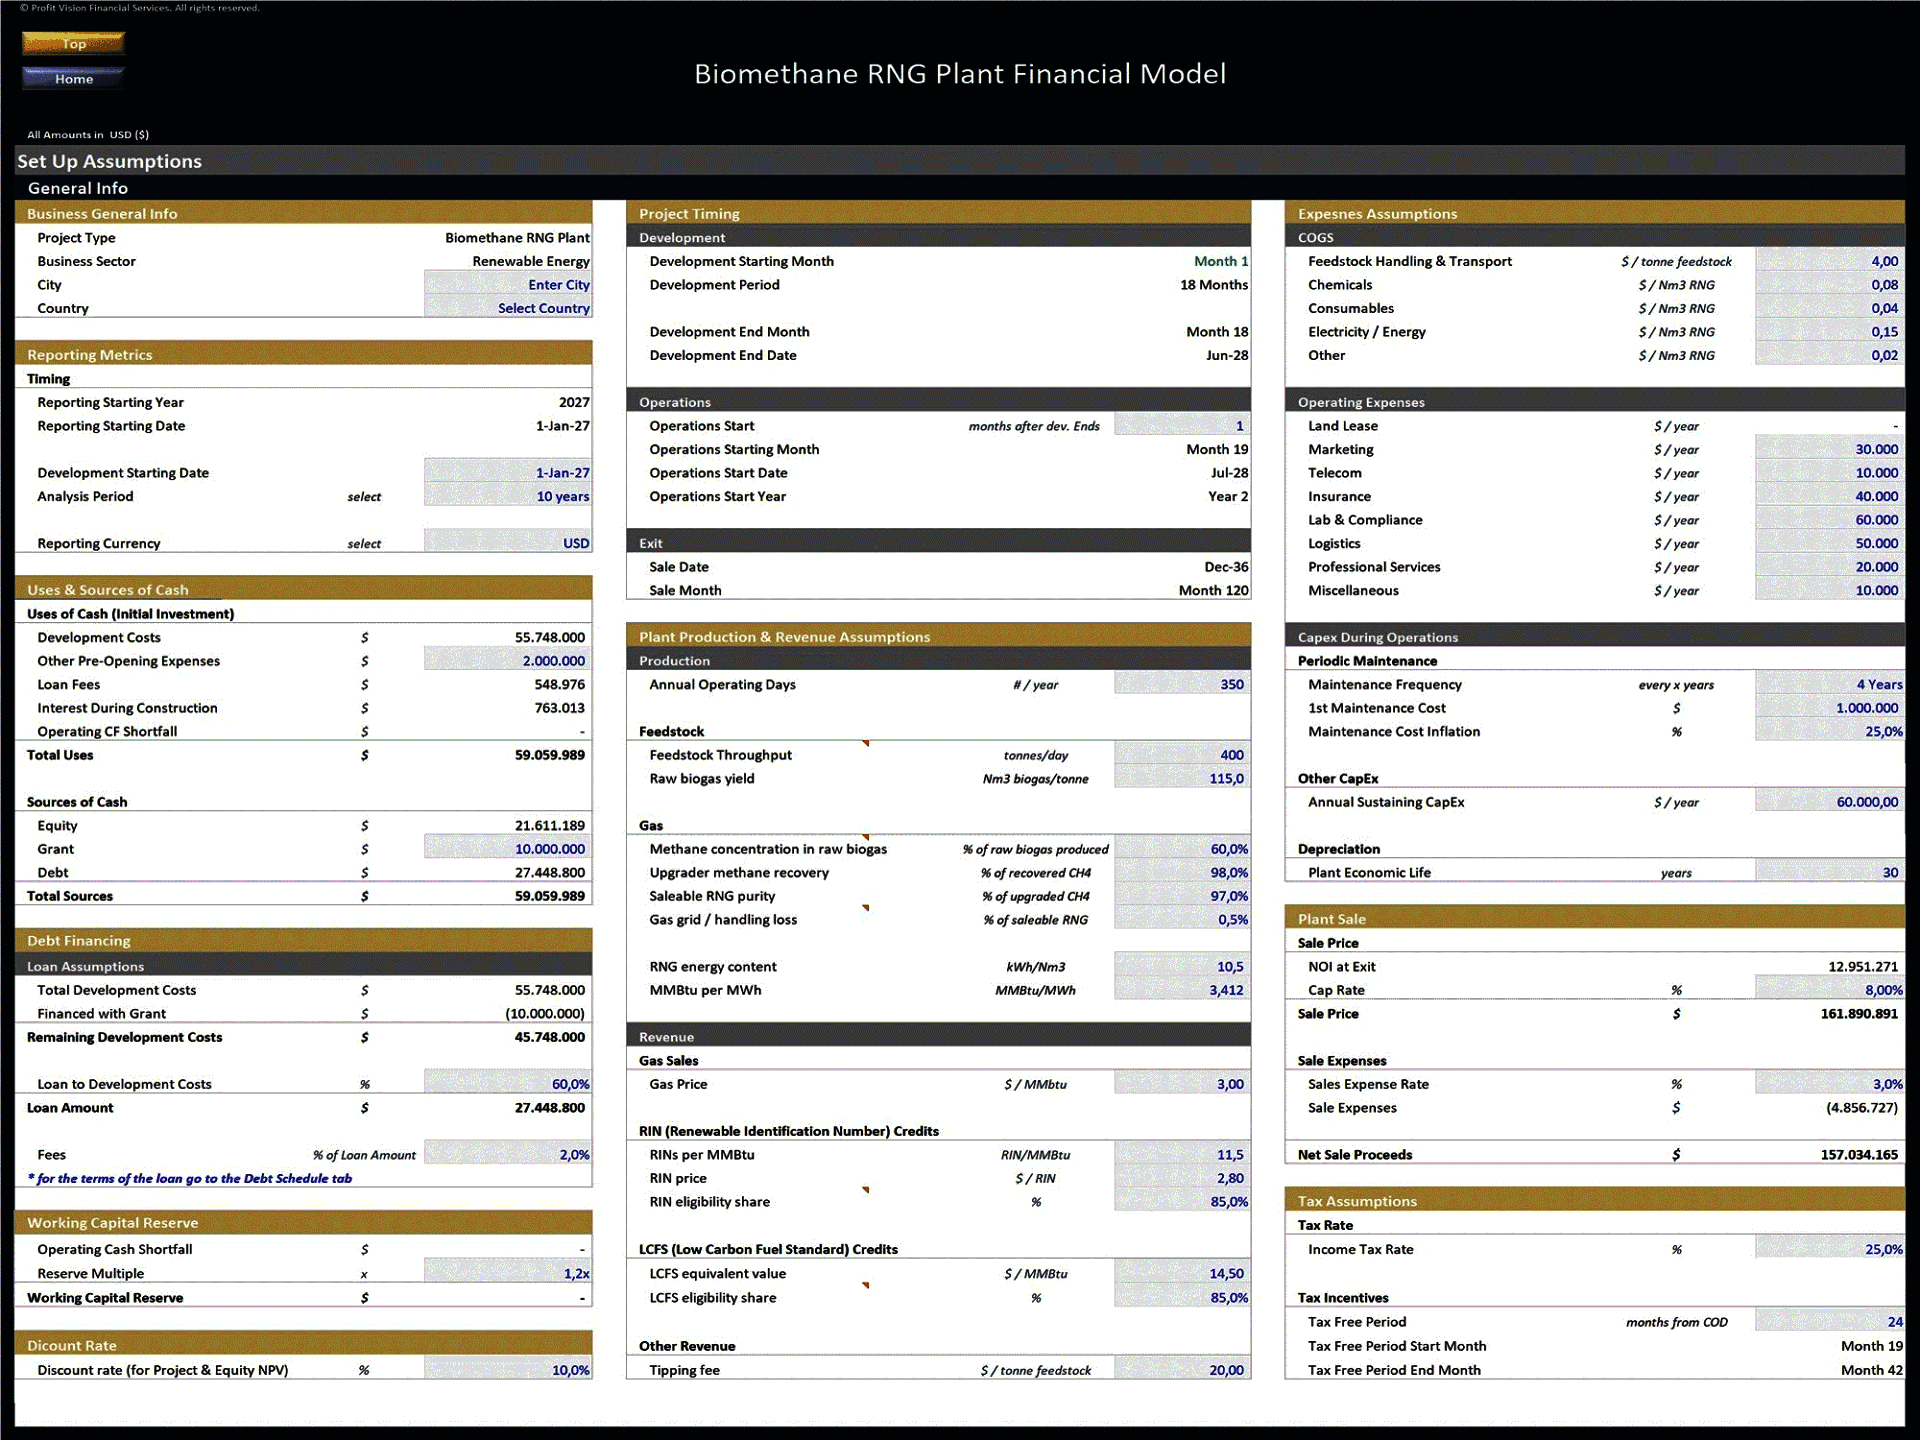The width and height of the screenshot is (1920, 1440).
Task: Click the Chemicals 0,08 cost cell
Action: 1829,285
